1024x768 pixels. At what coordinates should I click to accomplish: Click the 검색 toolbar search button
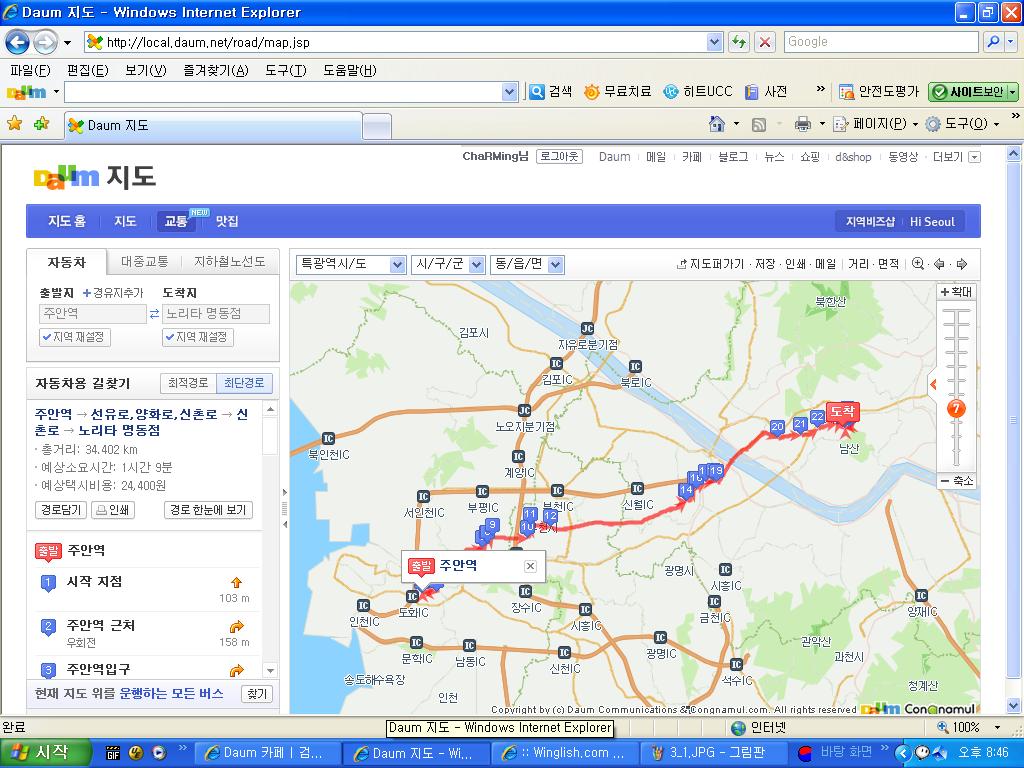551,92
